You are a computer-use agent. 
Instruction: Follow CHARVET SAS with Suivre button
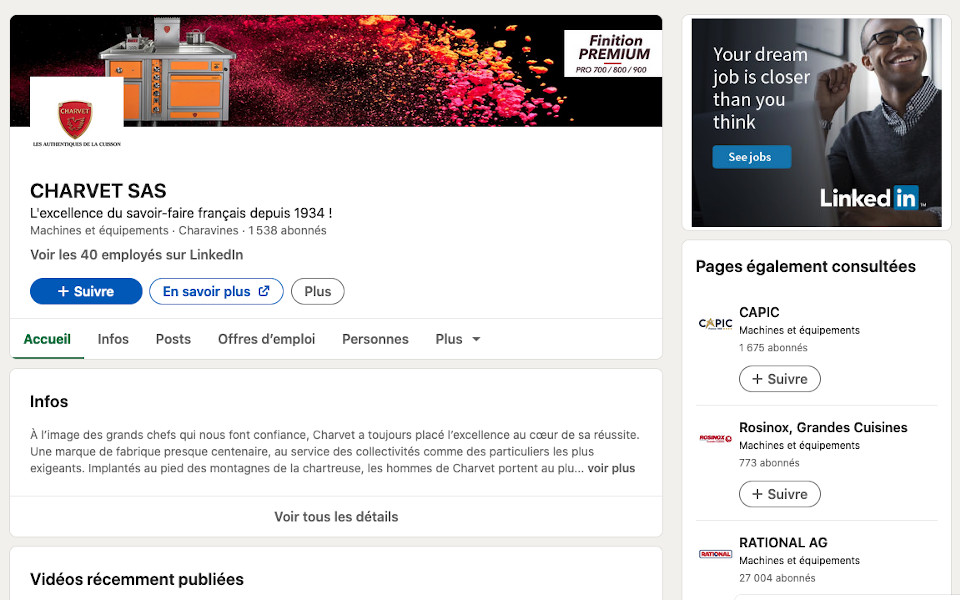(x=86, y=291)
